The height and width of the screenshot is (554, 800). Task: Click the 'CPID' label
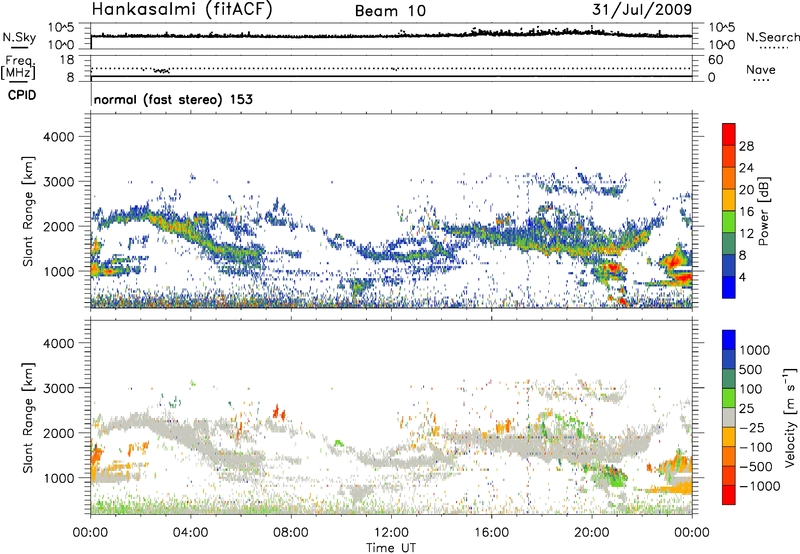[22, 95]
